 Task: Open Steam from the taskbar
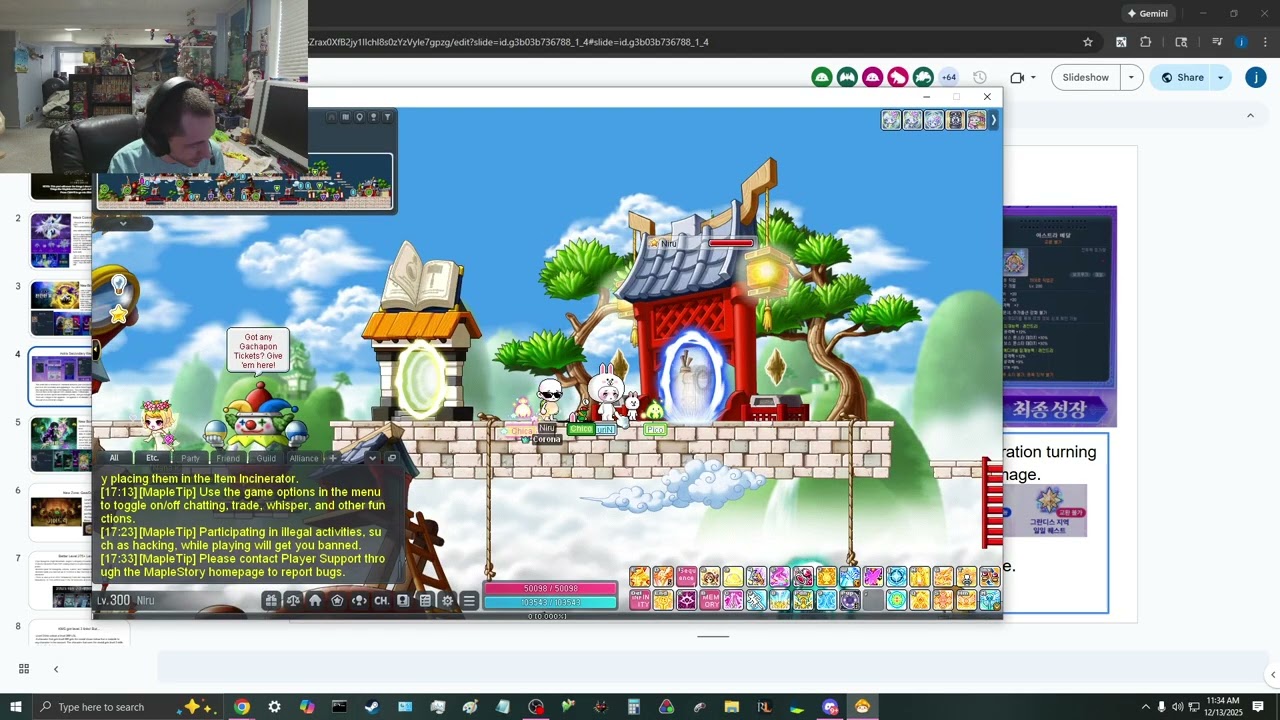pos(372,707)
